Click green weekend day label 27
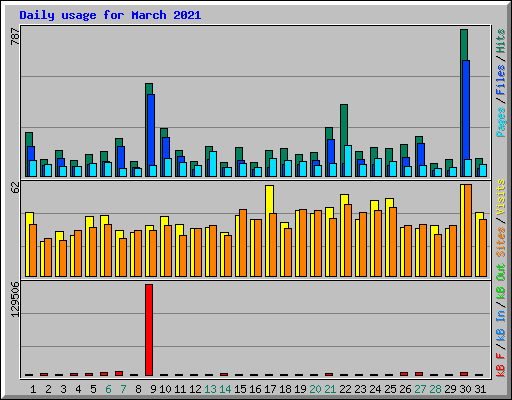512x400 pixels. coord(420,389)
